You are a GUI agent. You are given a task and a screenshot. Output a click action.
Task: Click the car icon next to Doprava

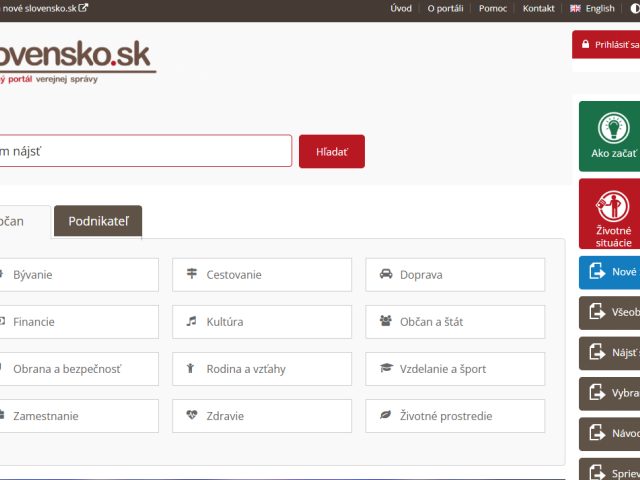(386, 274)
